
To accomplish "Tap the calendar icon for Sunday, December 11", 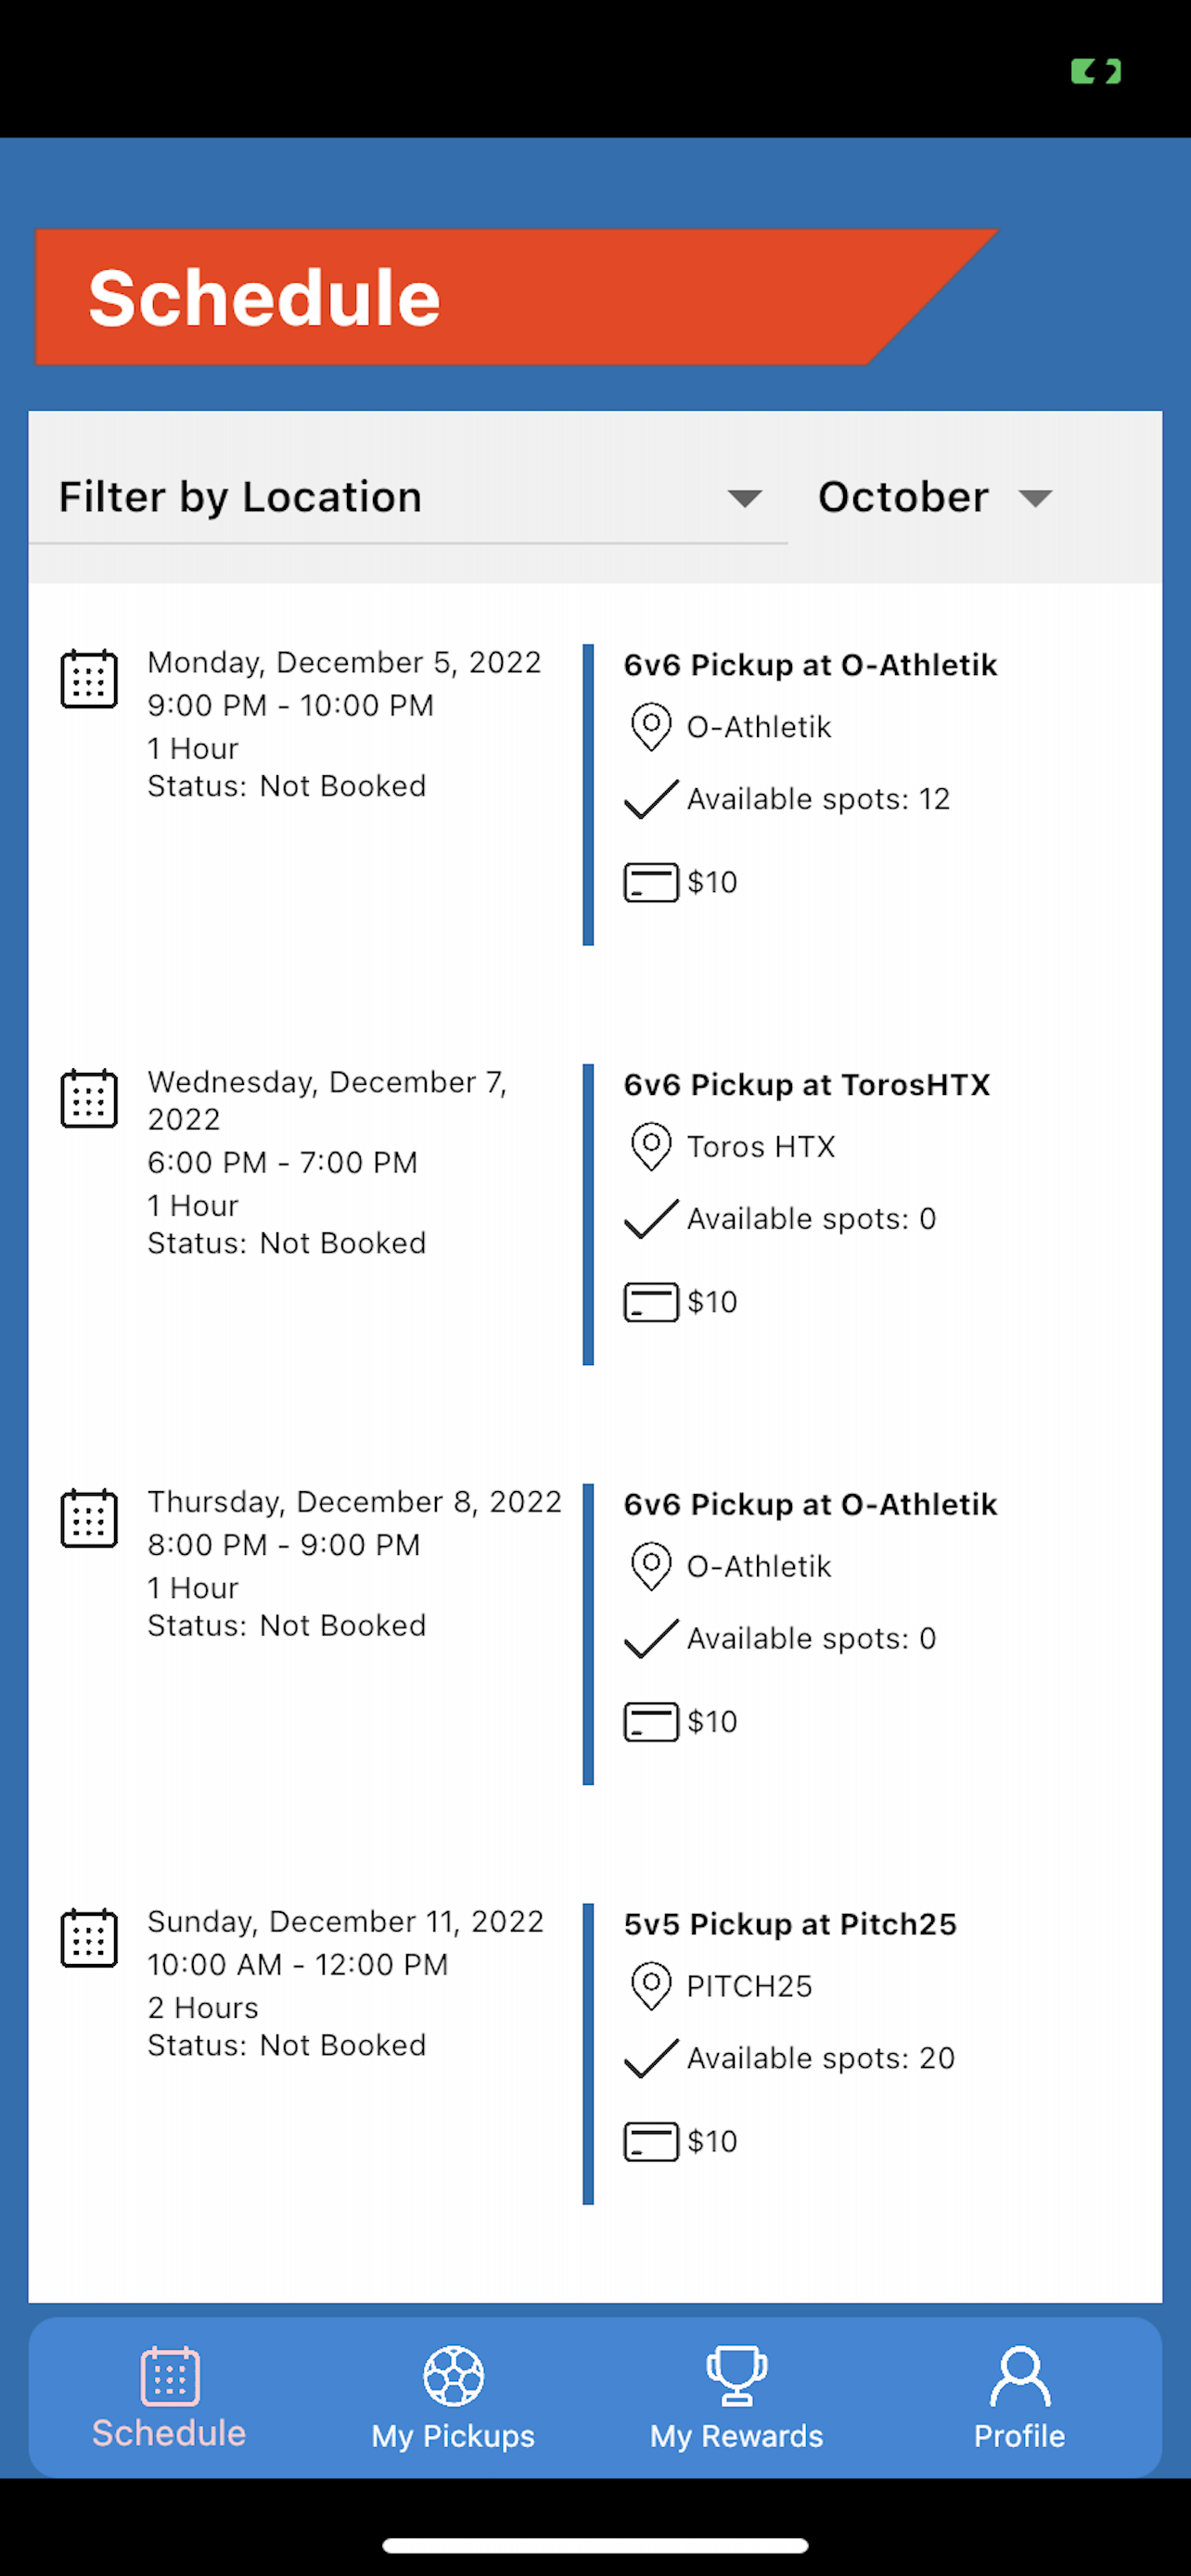I will click(x=89, y=1938).
